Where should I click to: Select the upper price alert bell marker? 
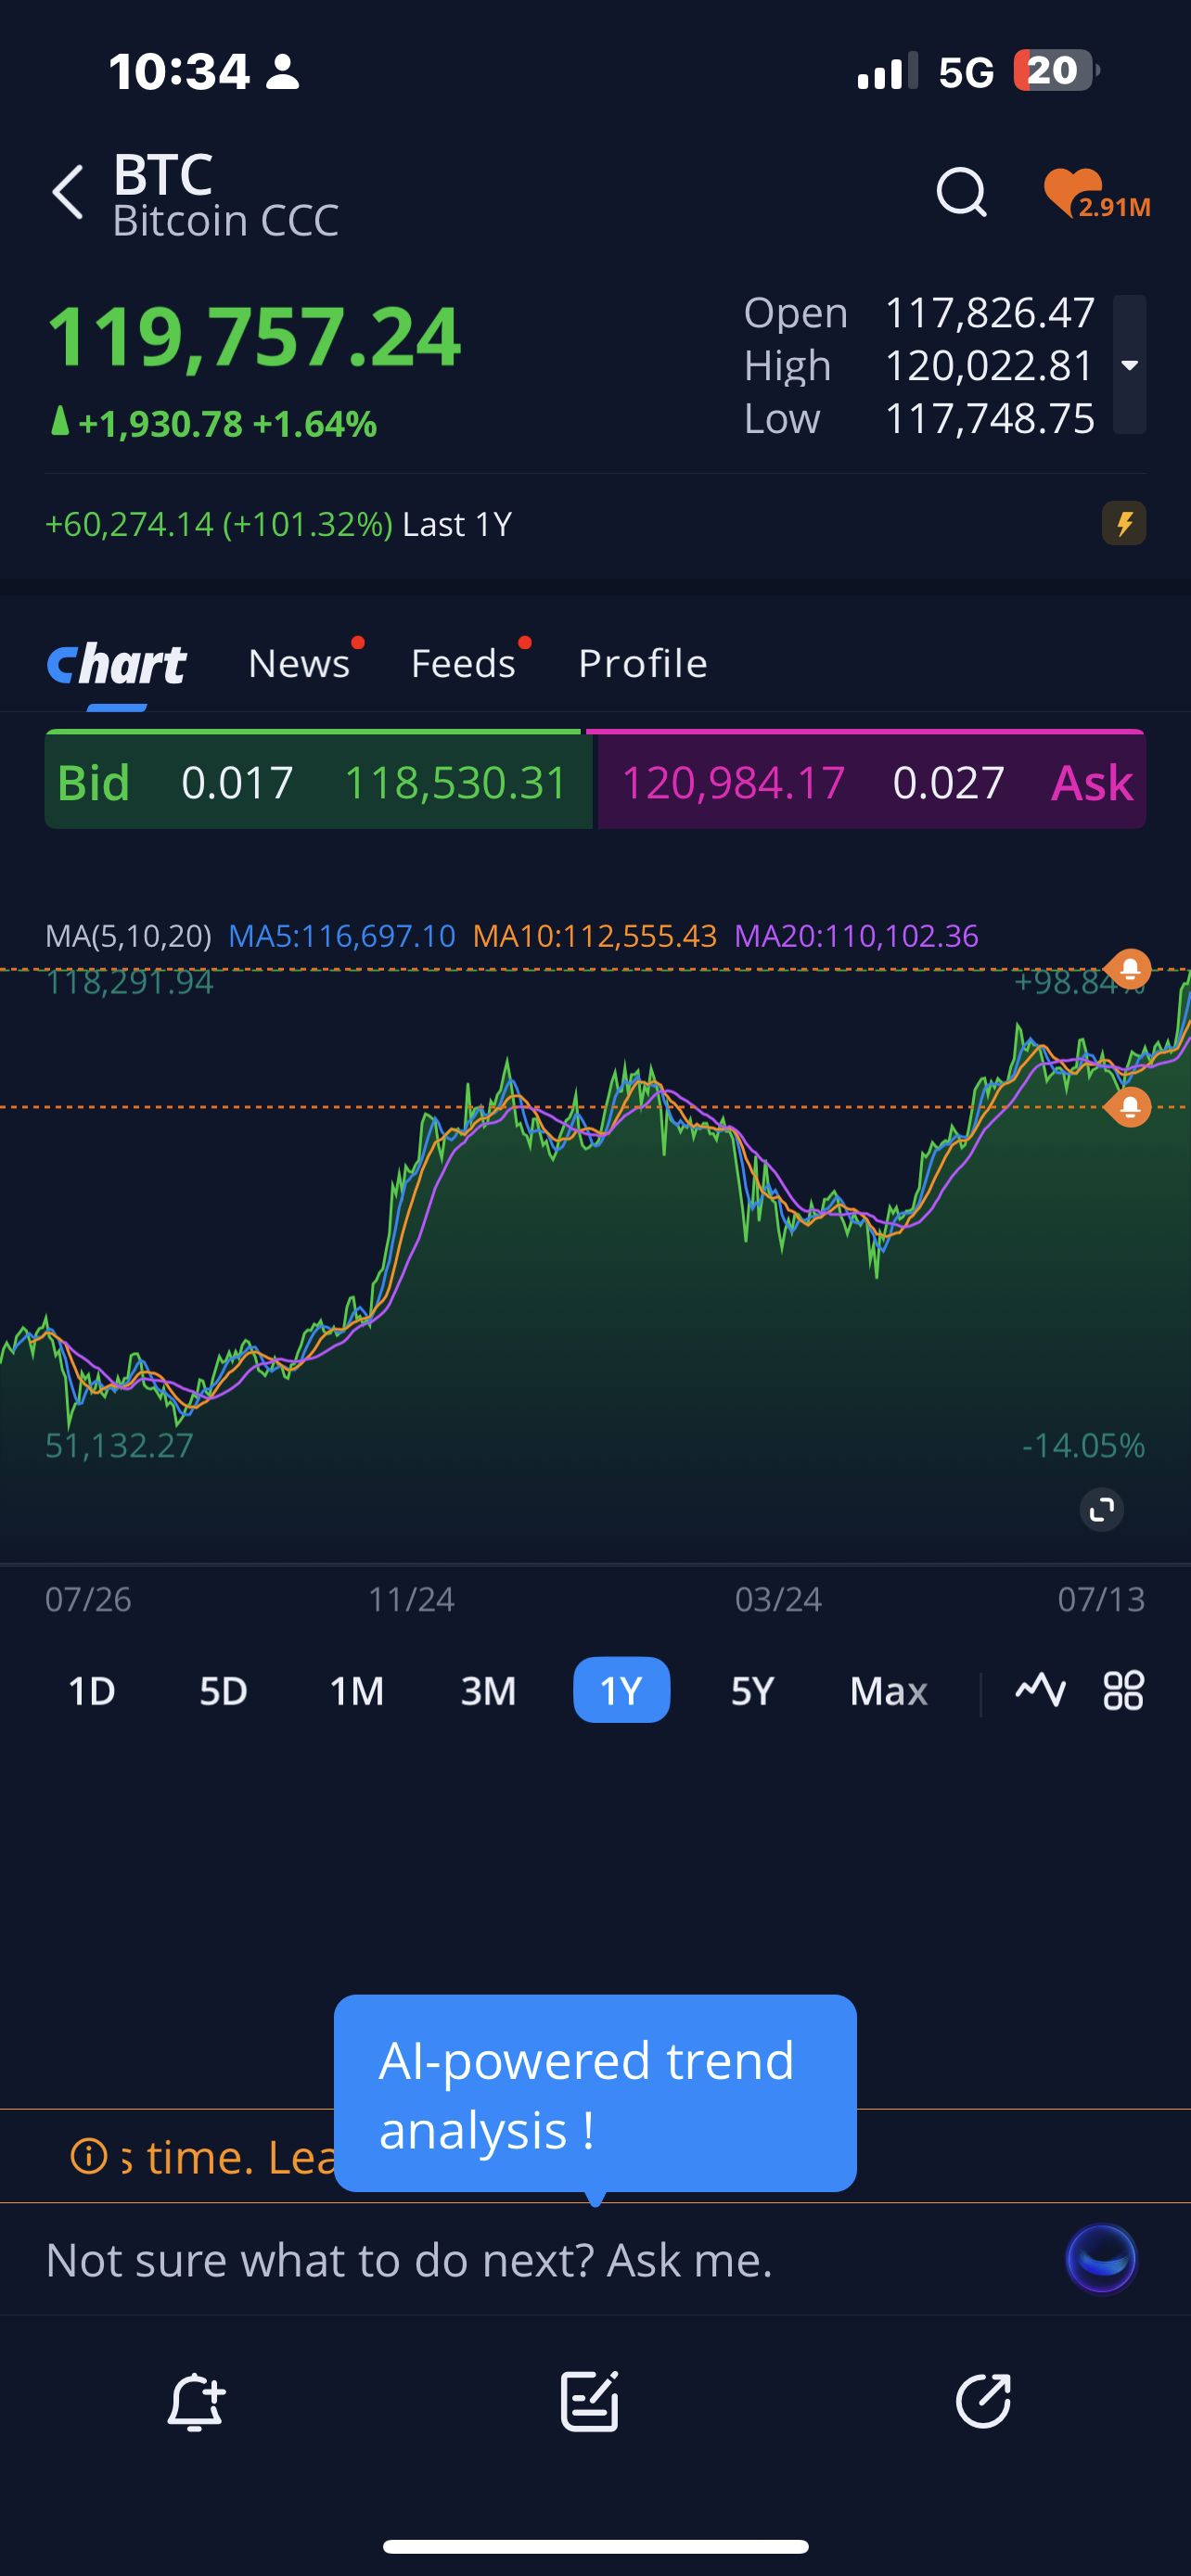coord(1130,969)
